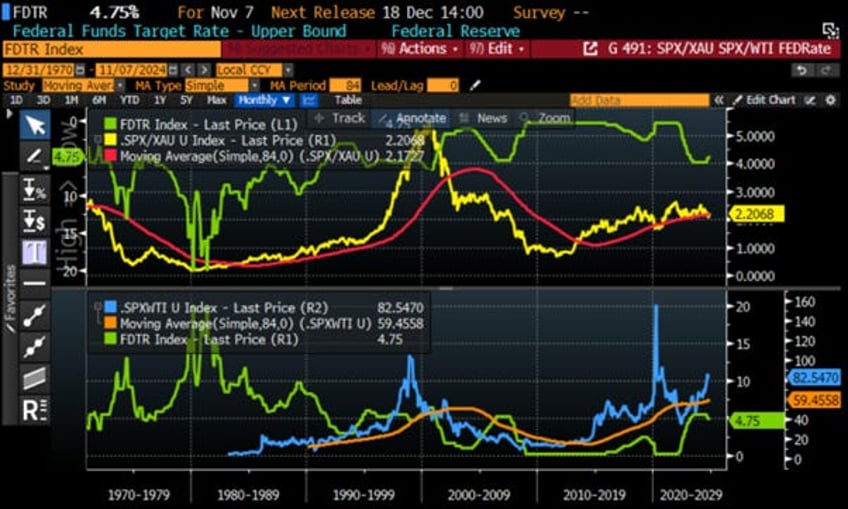
Task: Open G 491 chart via launch icon
Action: [590, 49]
